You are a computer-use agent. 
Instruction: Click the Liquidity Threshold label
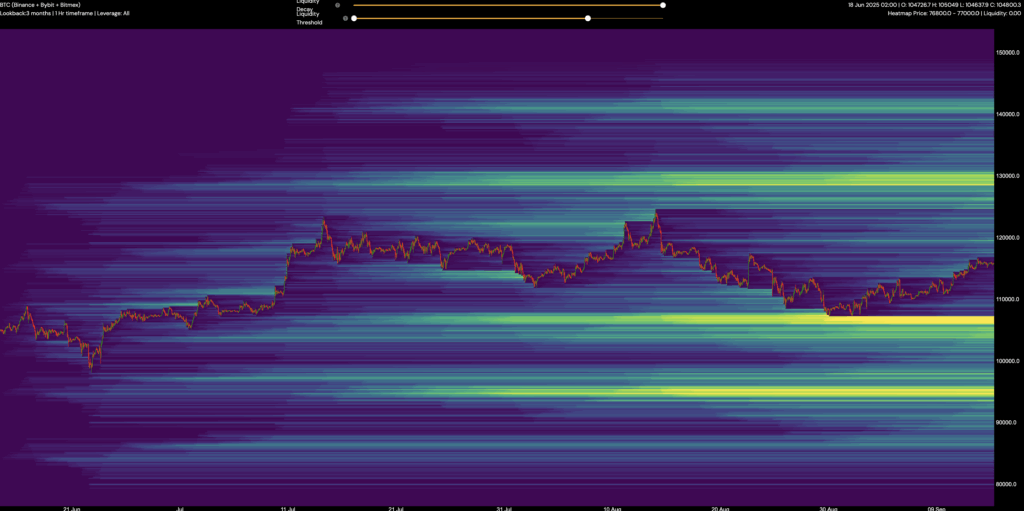click(310, 18)
